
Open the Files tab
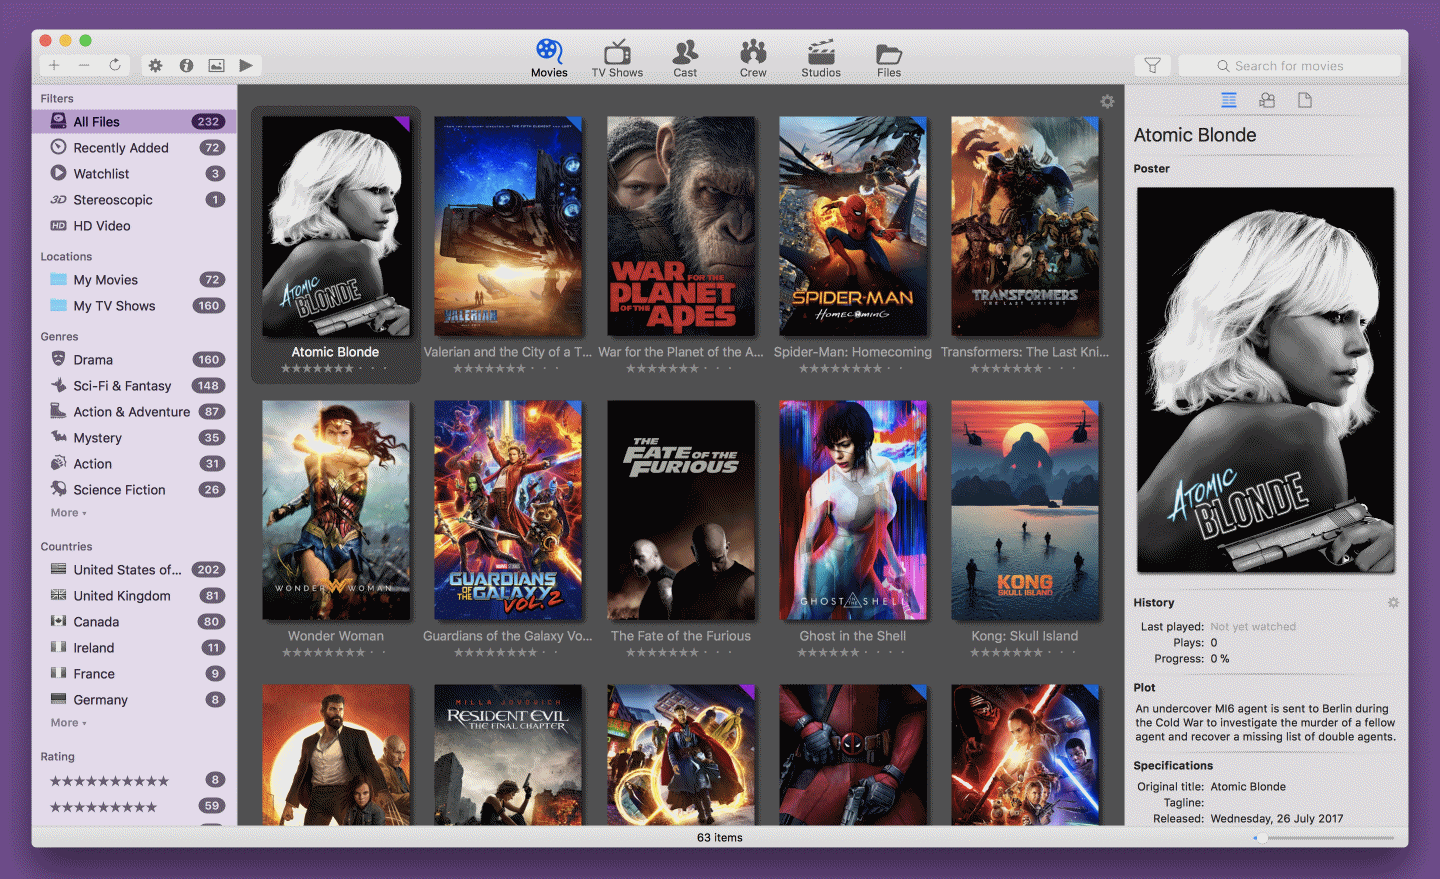click(889, 58)
